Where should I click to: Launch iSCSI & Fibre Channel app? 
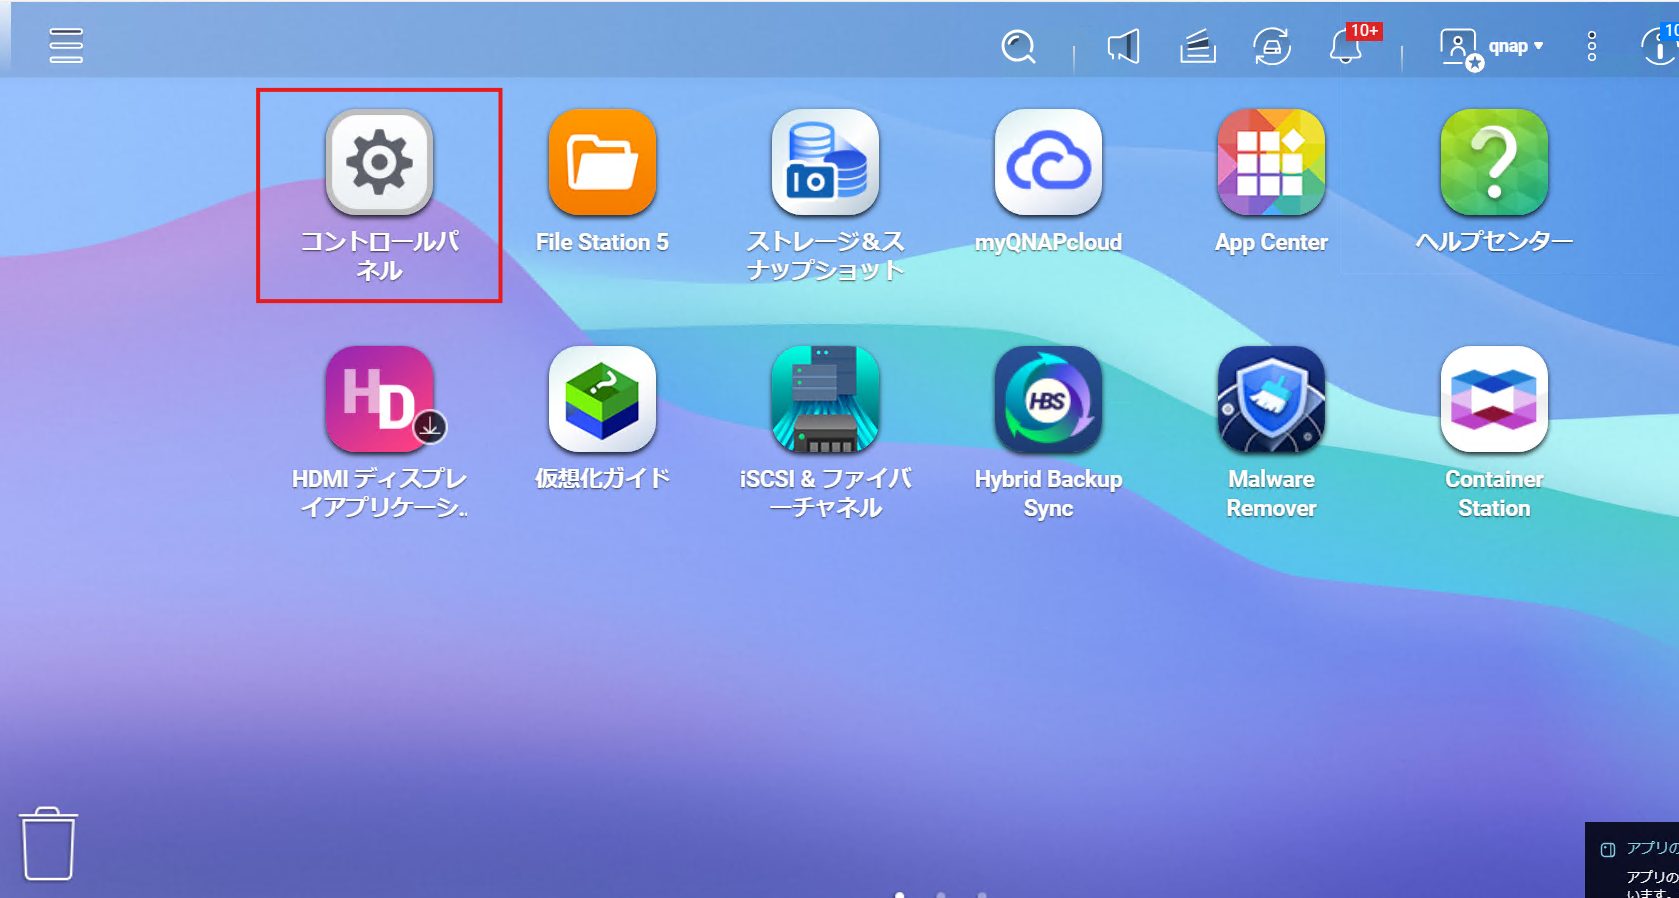click(x=825, y=399)
